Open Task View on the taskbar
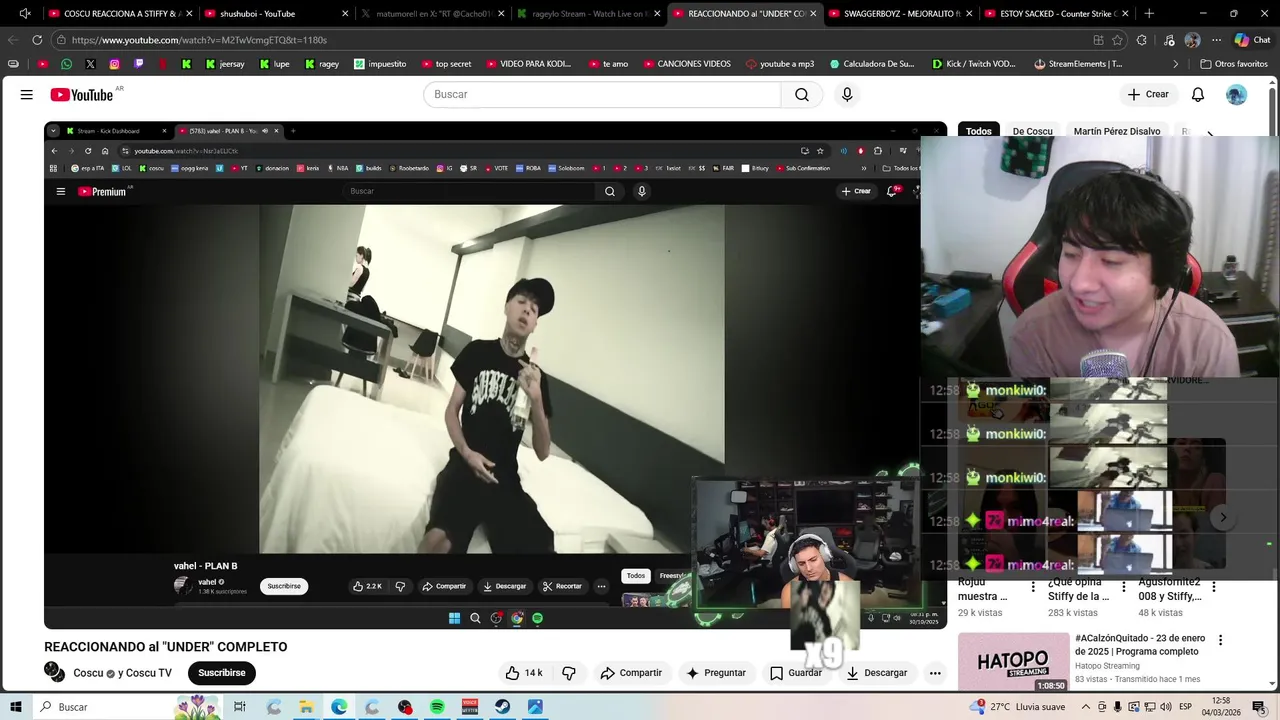The height and width of the screenshot is (720, 1280). click(x=240, y=707)
